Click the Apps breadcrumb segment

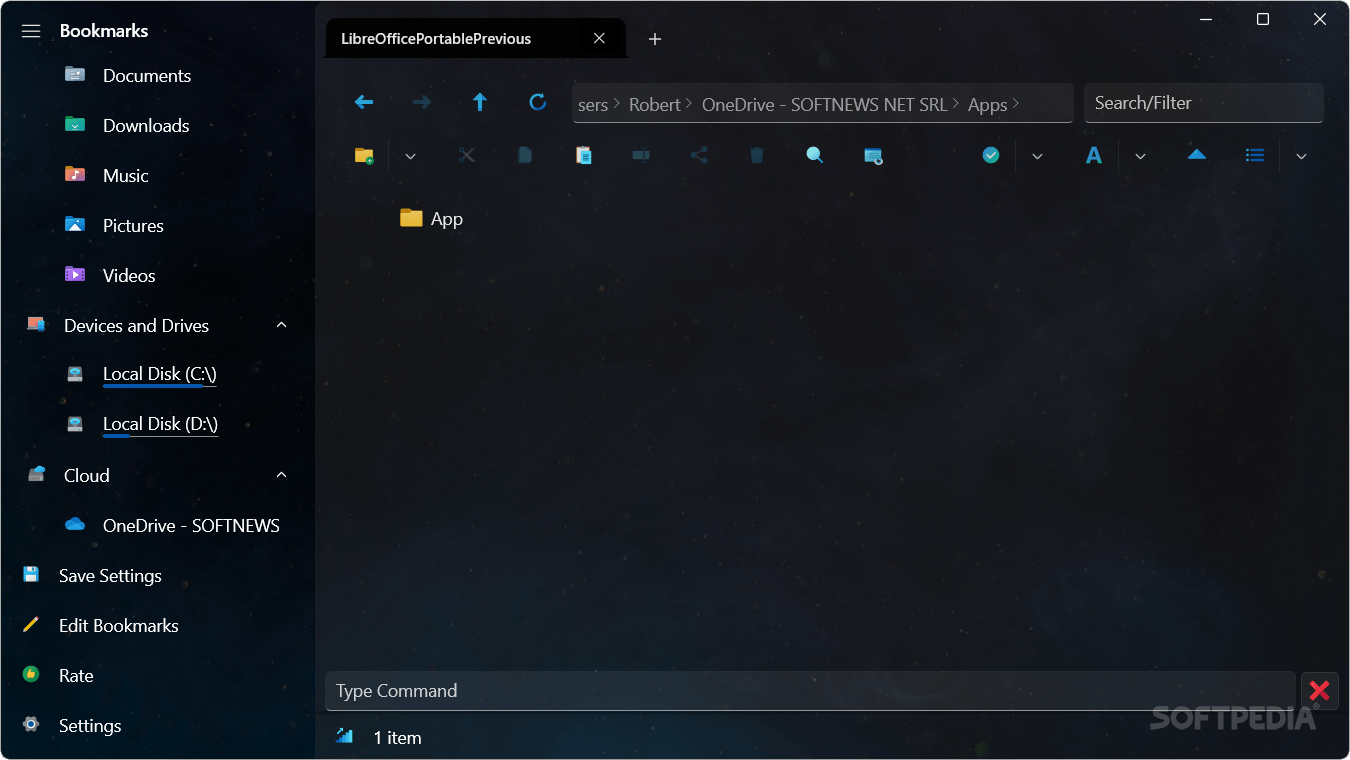coord(988,105)
